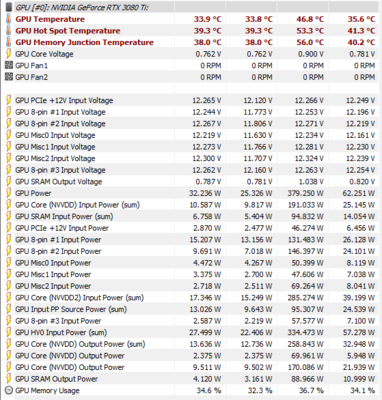The height and width of the screenshot is (400, 382).
Task: Click lightning icon beside GPU Misc1 Input Voltage
Action: 9,147
